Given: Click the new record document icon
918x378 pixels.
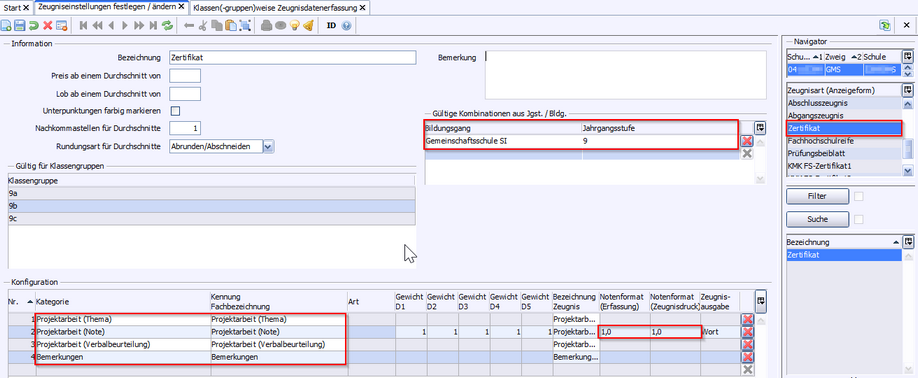Looking at the screenshot, I should coord(6,25).
